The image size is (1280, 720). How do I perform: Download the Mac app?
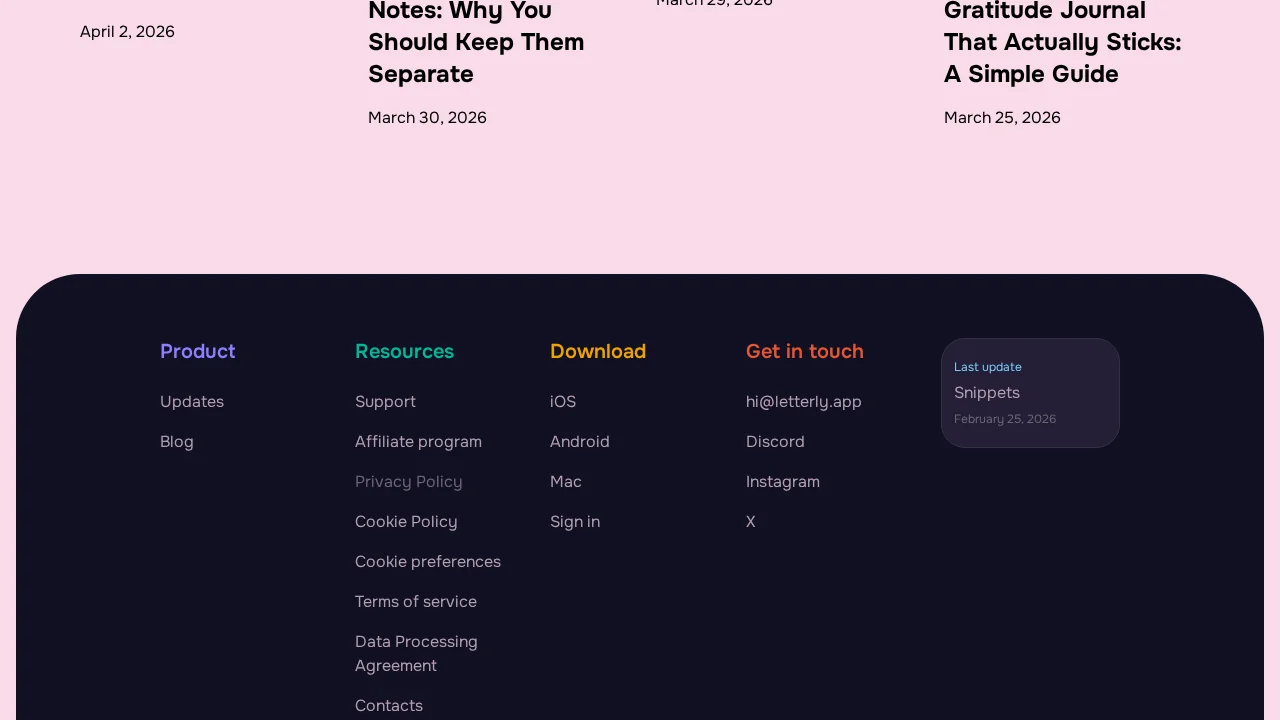[x=566, y=481]
